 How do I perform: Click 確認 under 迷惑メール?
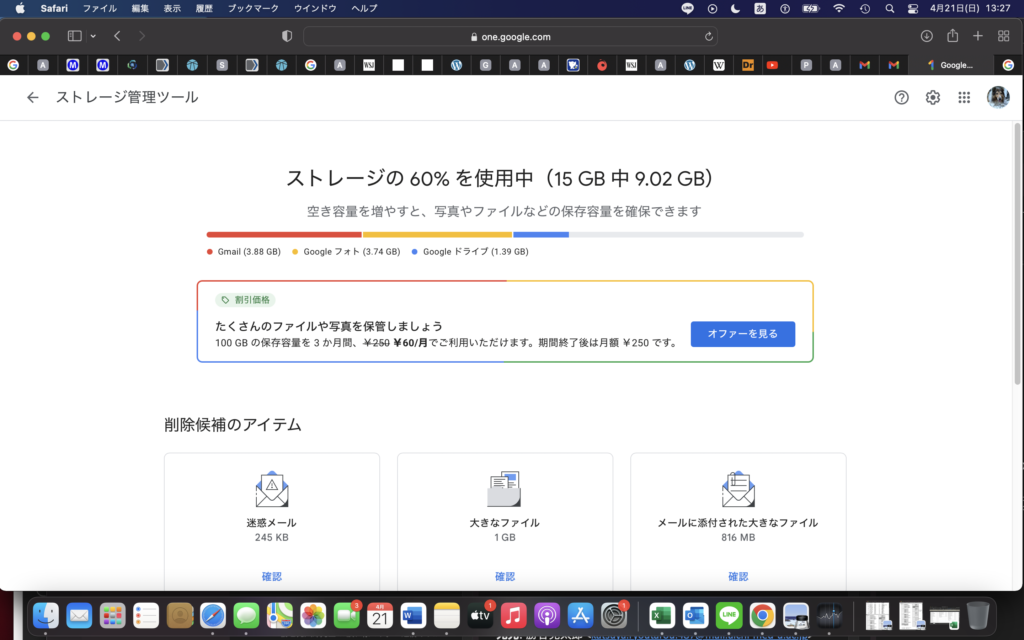tap(271, 576)
